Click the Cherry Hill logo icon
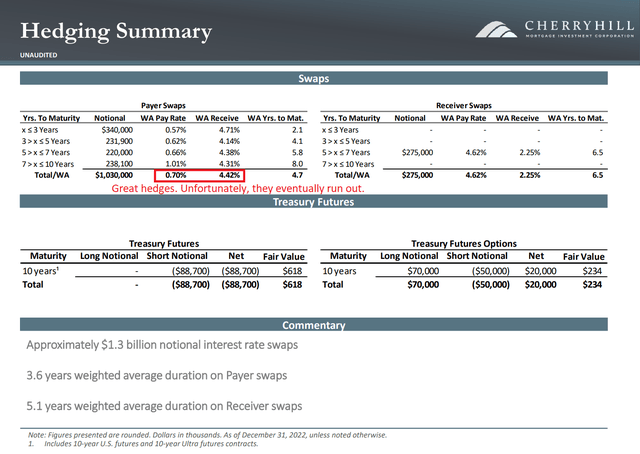The width and height of the screenshot is (640, 454). click(496, 29)
